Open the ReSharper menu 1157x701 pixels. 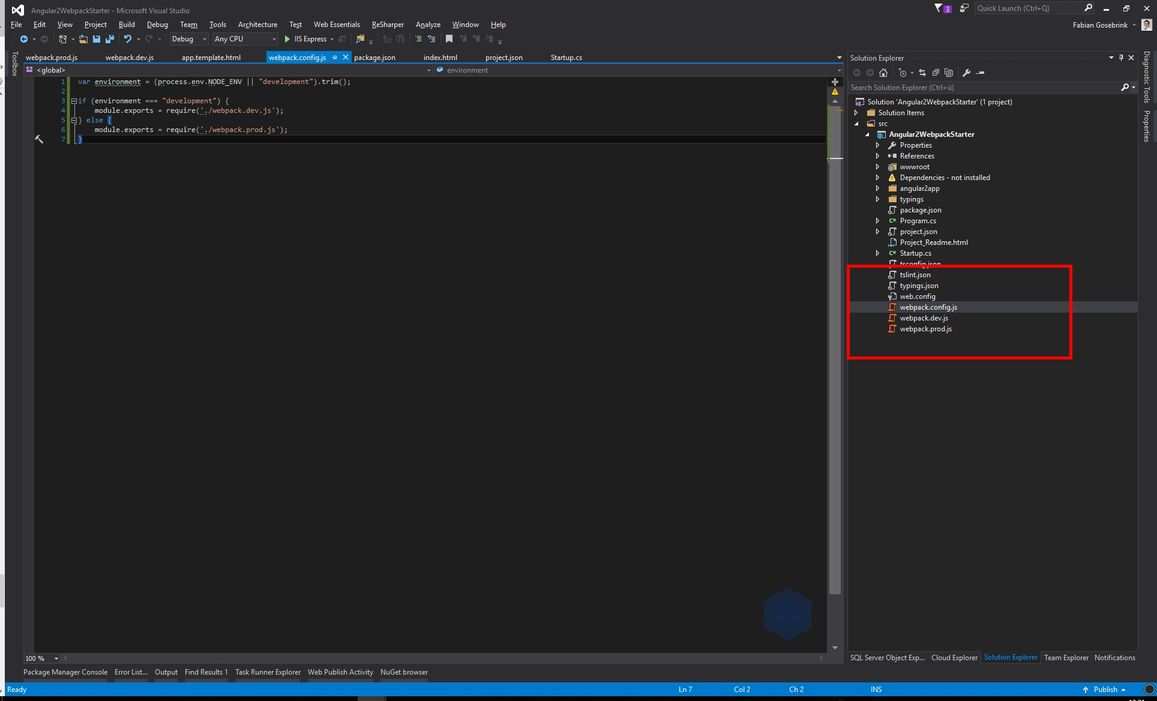pos(388,24)
